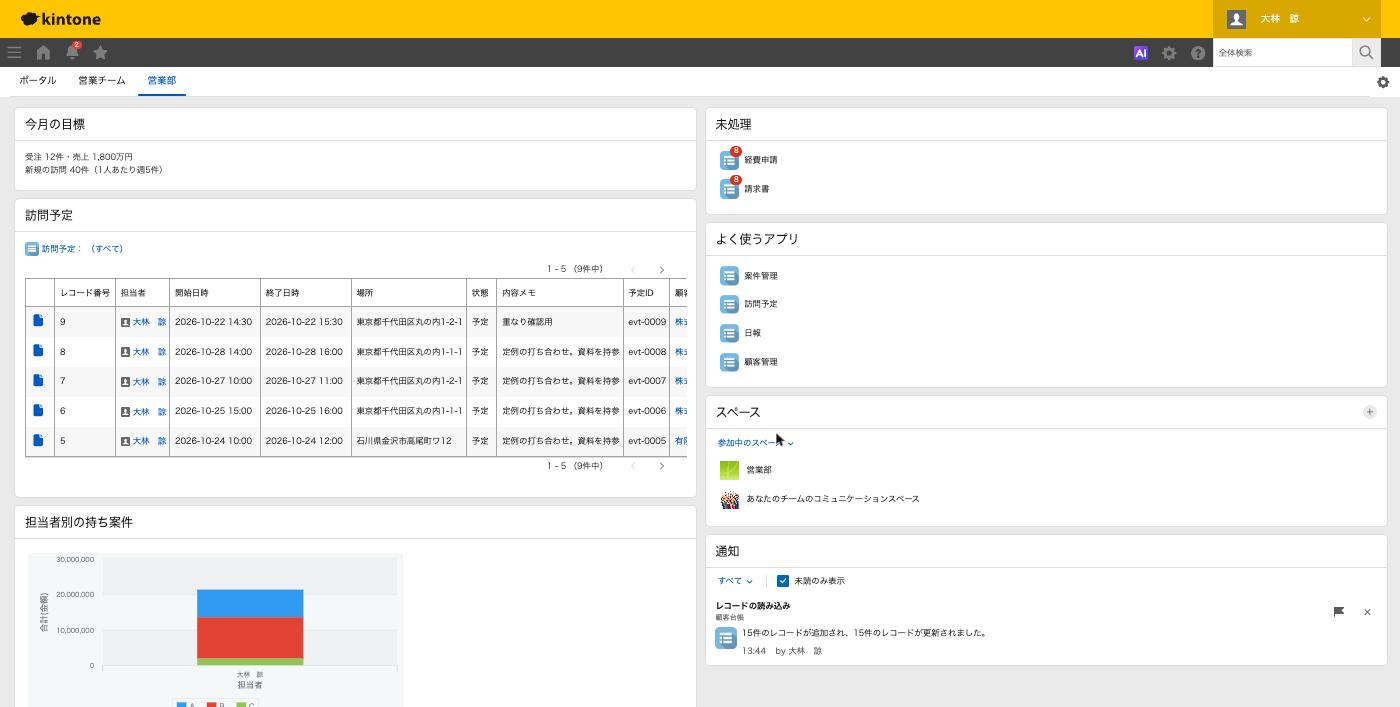Open record detail icon for record 7
The width and height of the screenshot is (1400, 707).
coord(38,381)
